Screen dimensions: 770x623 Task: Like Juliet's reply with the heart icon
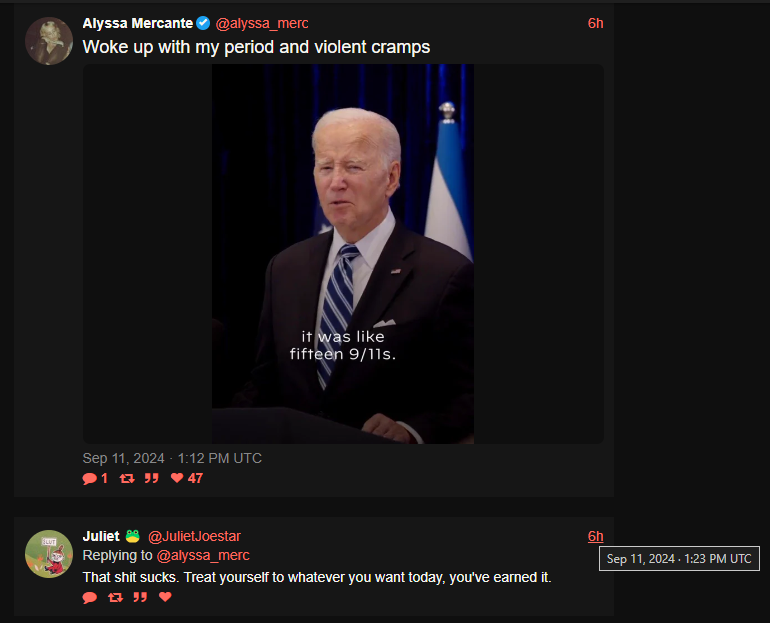(165, 597)
